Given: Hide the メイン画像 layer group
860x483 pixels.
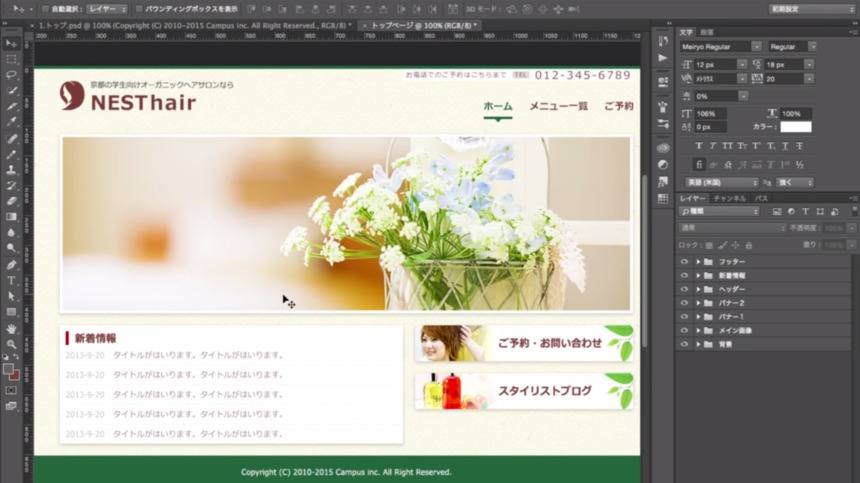Looking at the screenshot, I should 684,331.
